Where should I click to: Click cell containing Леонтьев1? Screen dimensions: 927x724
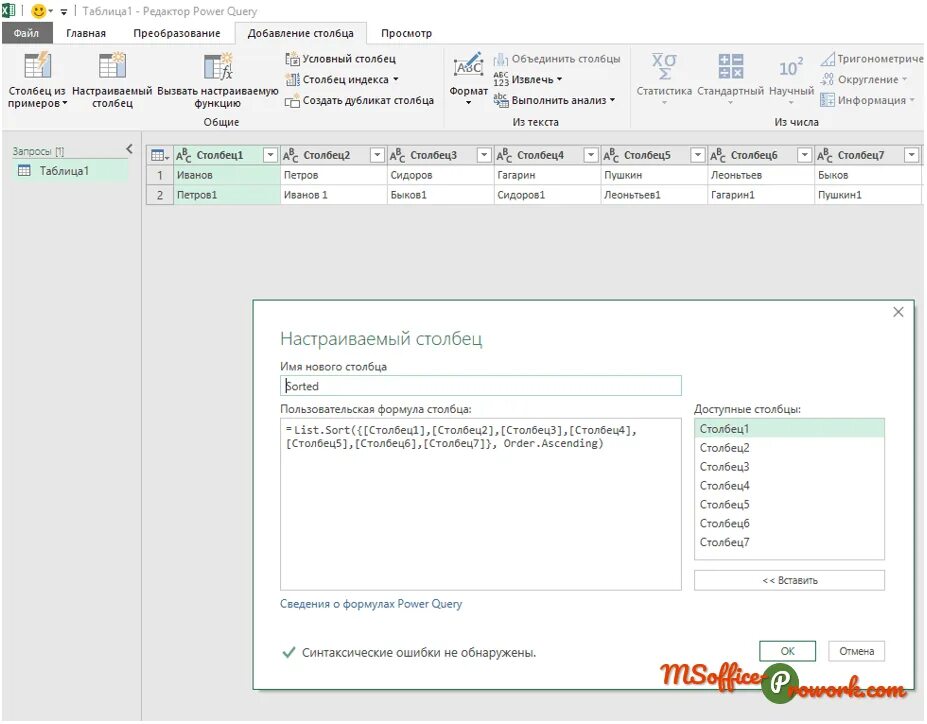pyautogui.click(x=653, y=195)
